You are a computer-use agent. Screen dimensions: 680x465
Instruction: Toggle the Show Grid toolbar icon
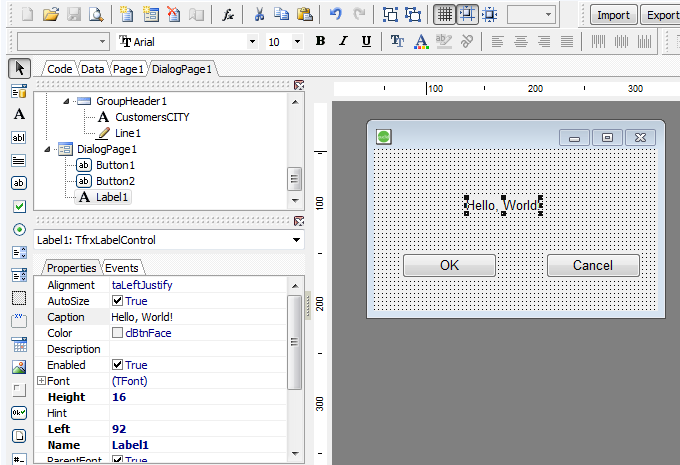pyautogui.click(x=445, y=14)
